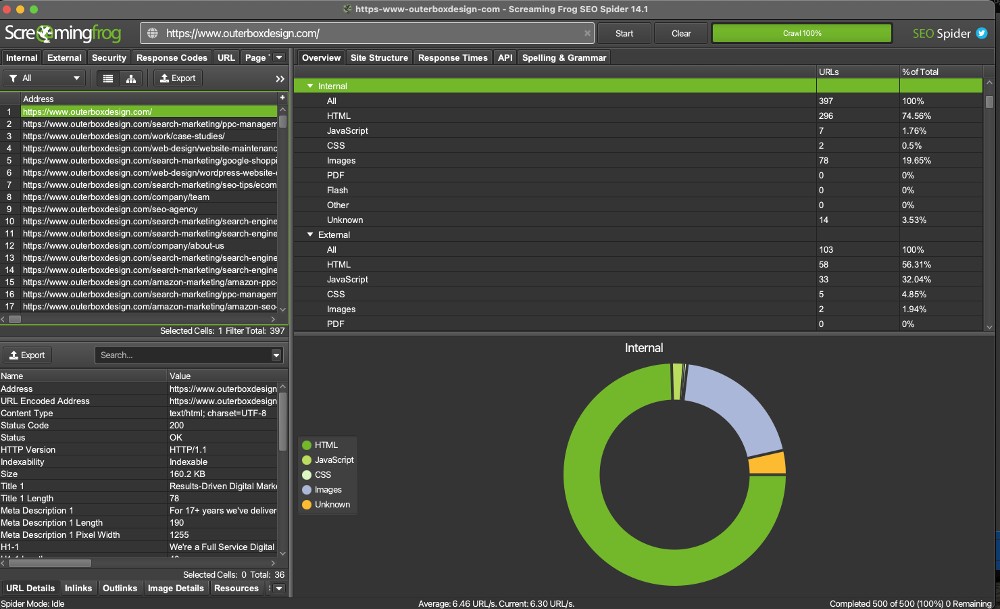Image resolution: width=1000 pixels, height=609 pixels.
Task: Select the work/case-studies URL row
Action: (149, 136)
